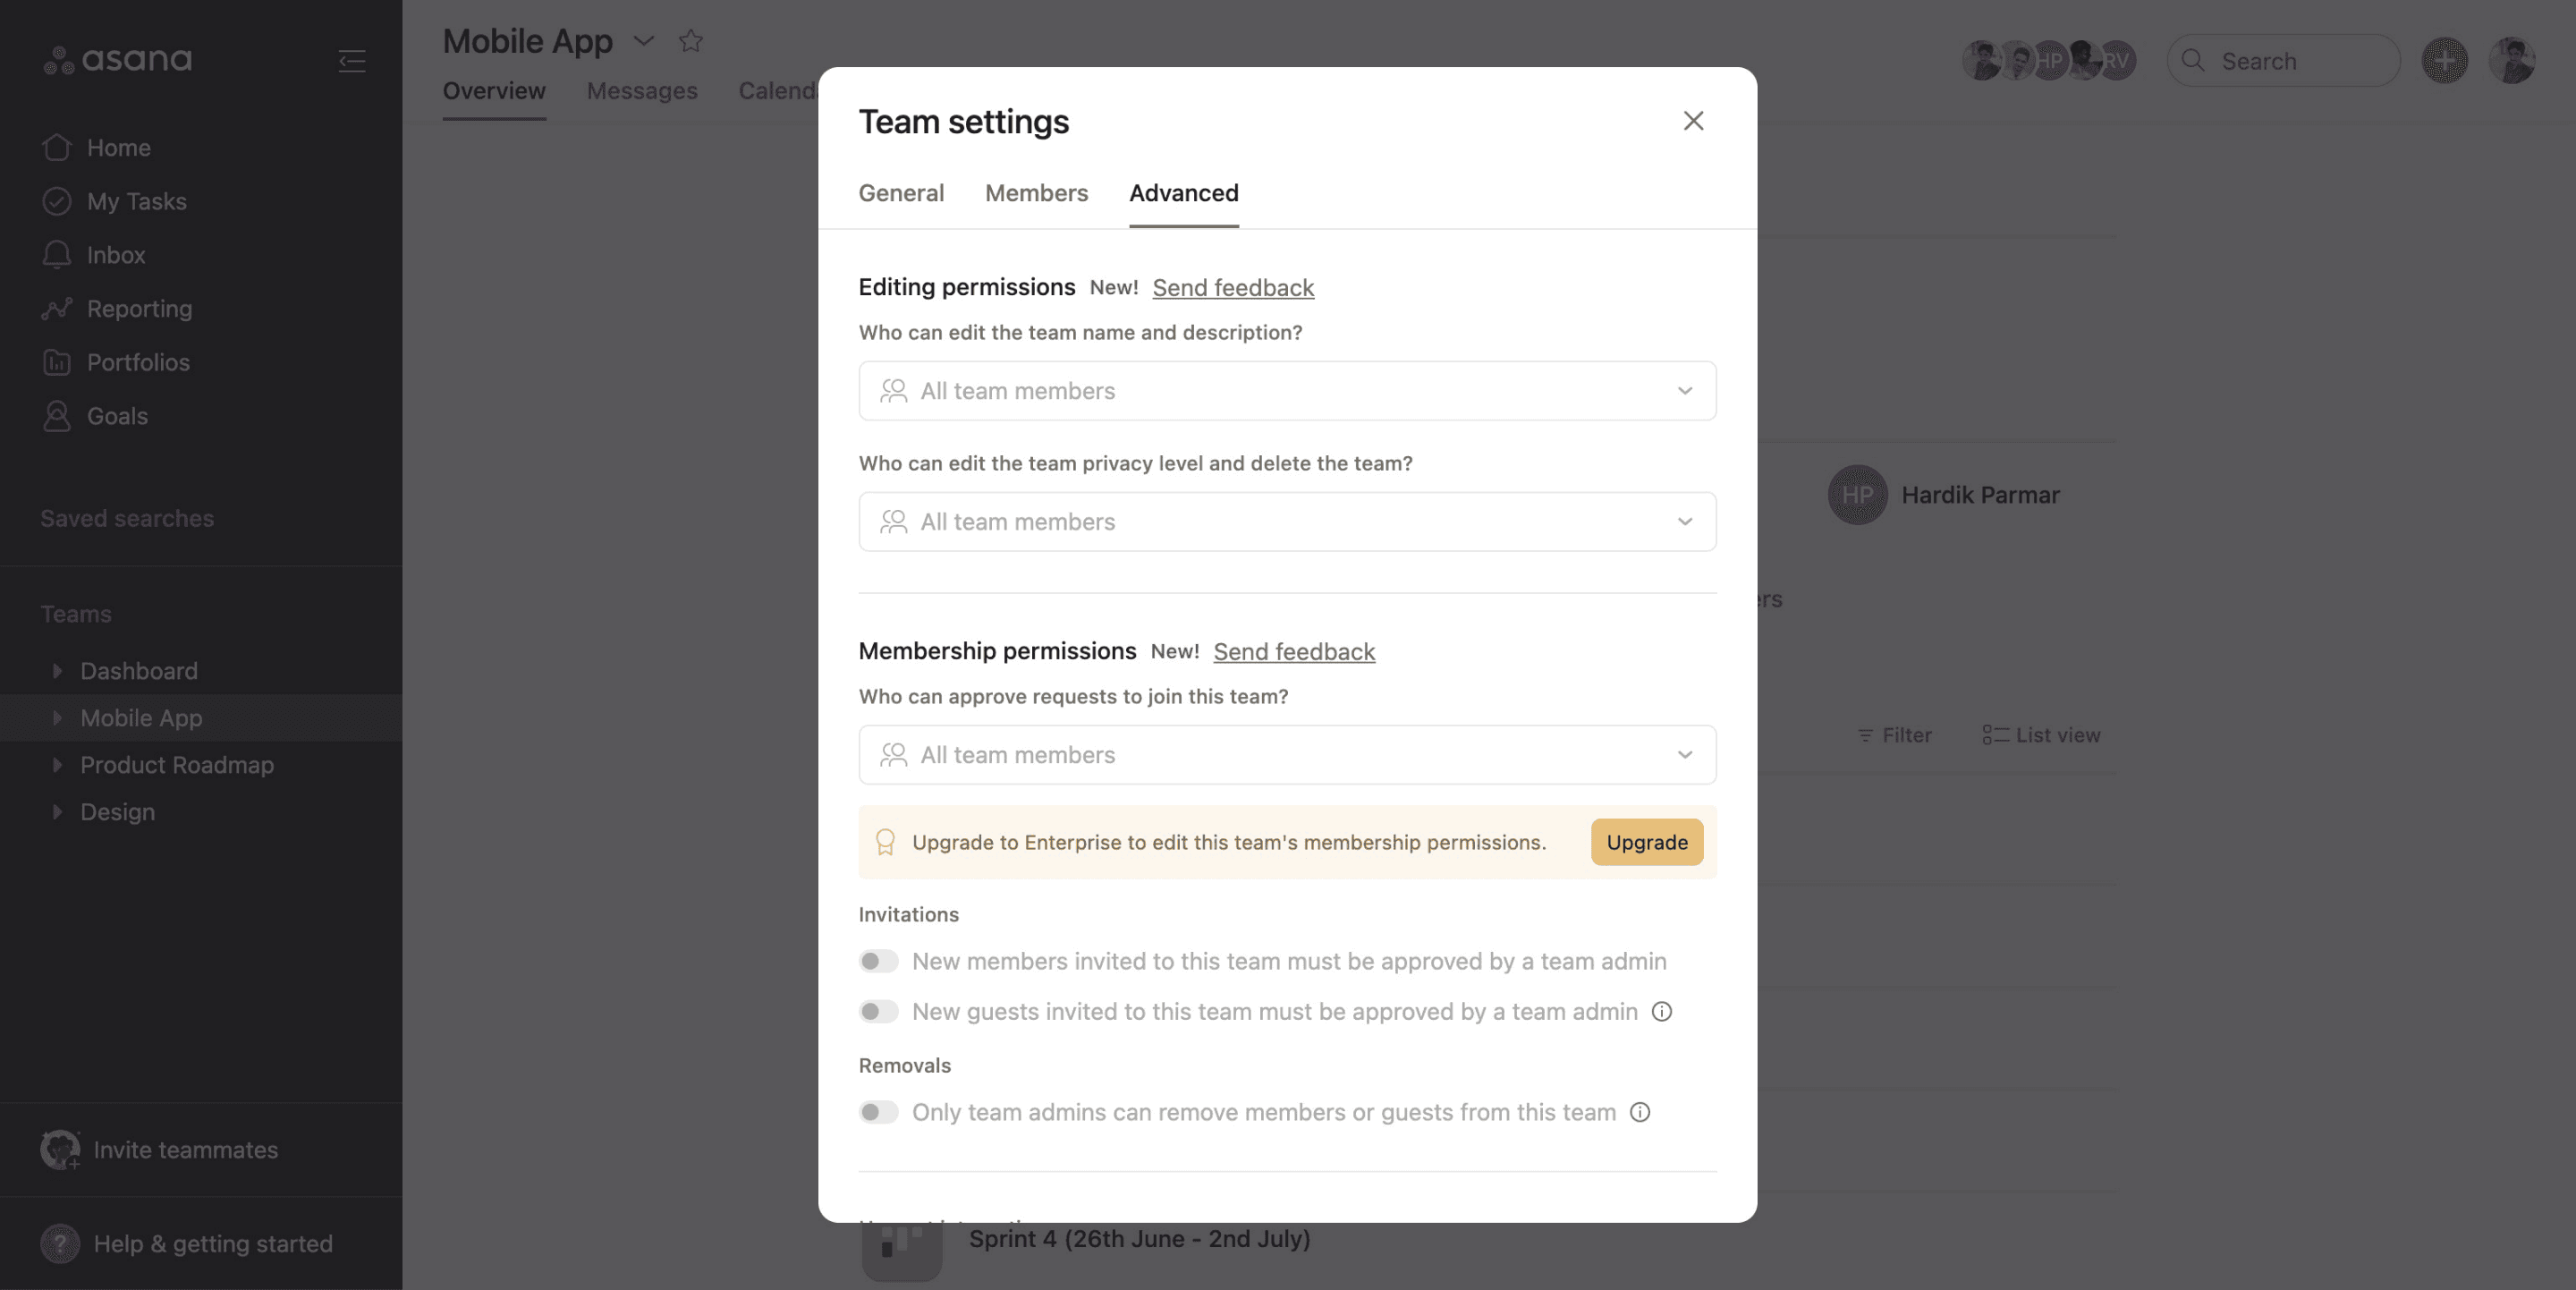Open privacy level edit permission dropdown
Screen dimensions: 2576x1290
pos(1287,522)
